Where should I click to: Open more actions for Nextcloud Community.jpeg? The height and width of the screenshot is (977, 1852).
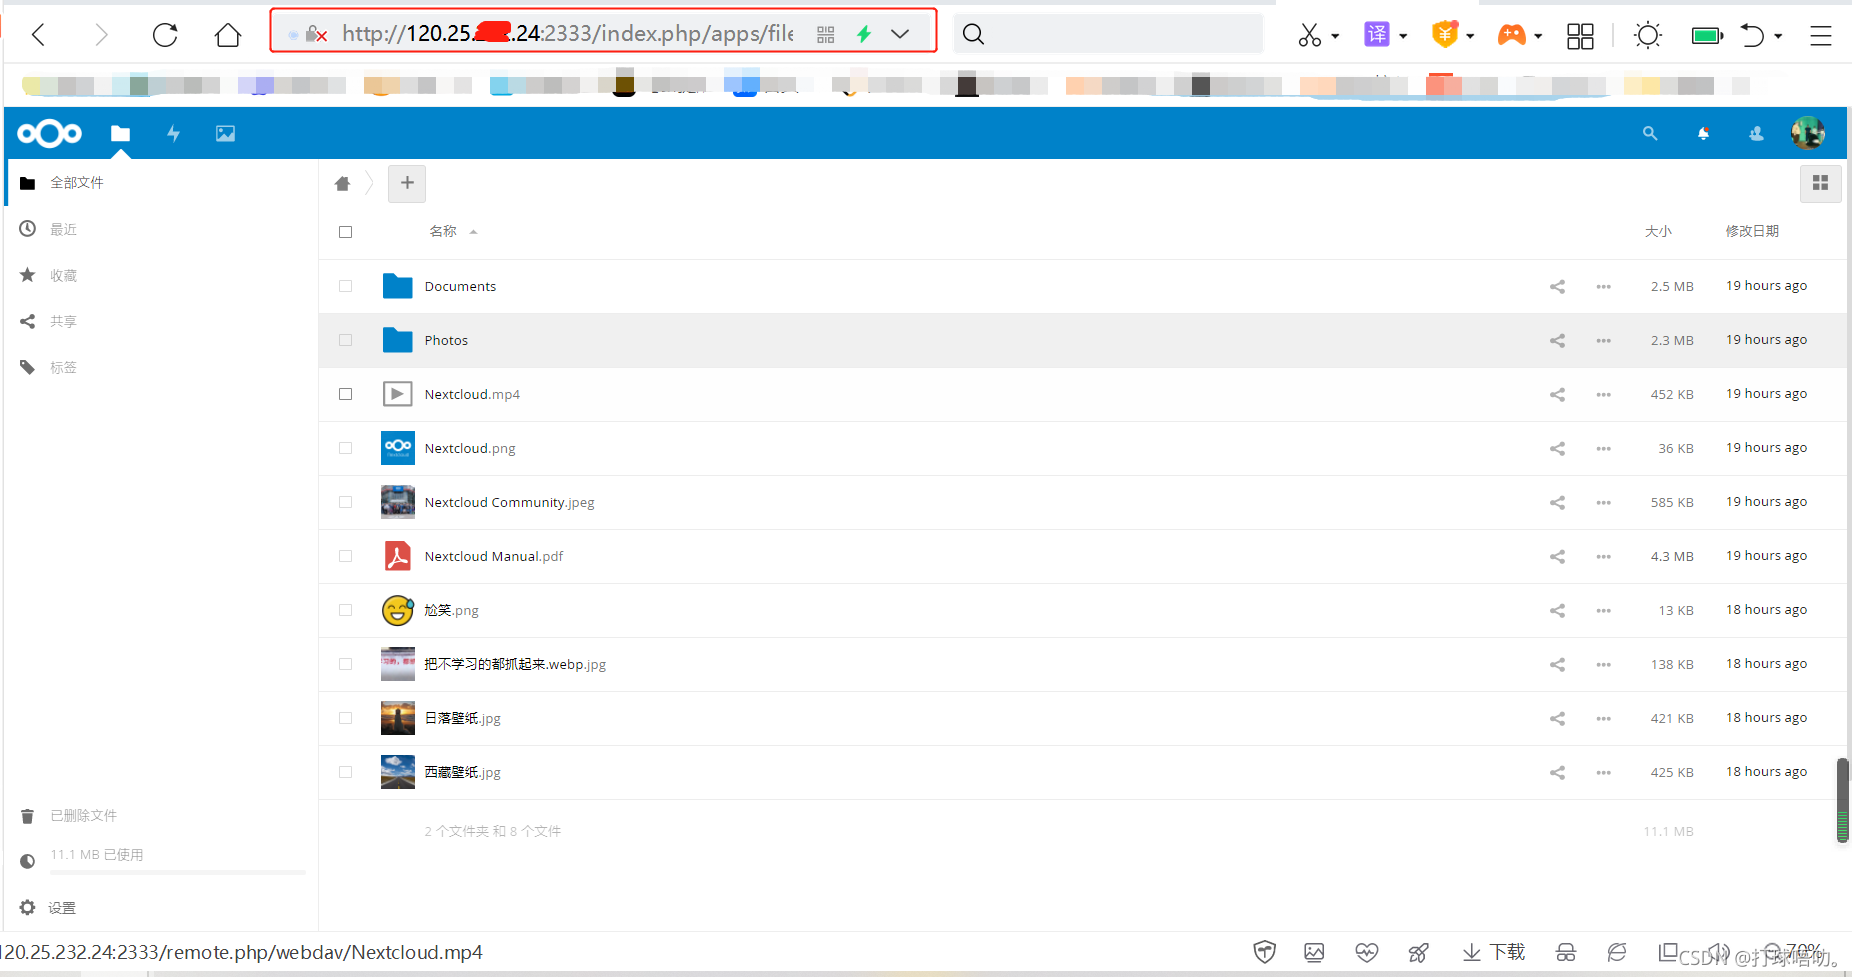(1604, 503)
